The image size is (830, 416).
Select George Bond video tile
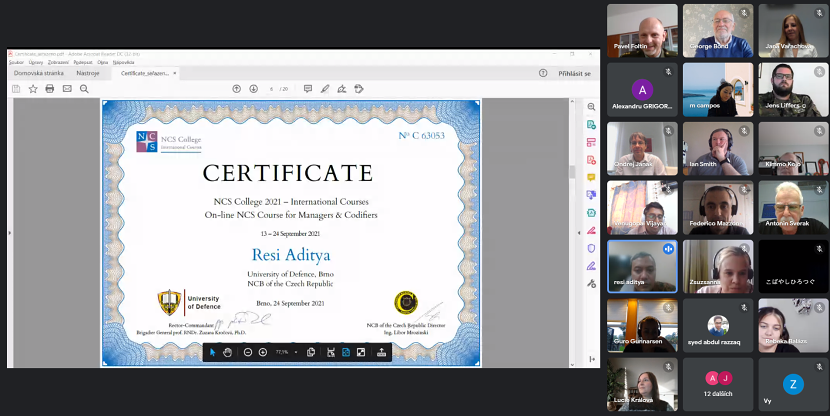[718, 31]
